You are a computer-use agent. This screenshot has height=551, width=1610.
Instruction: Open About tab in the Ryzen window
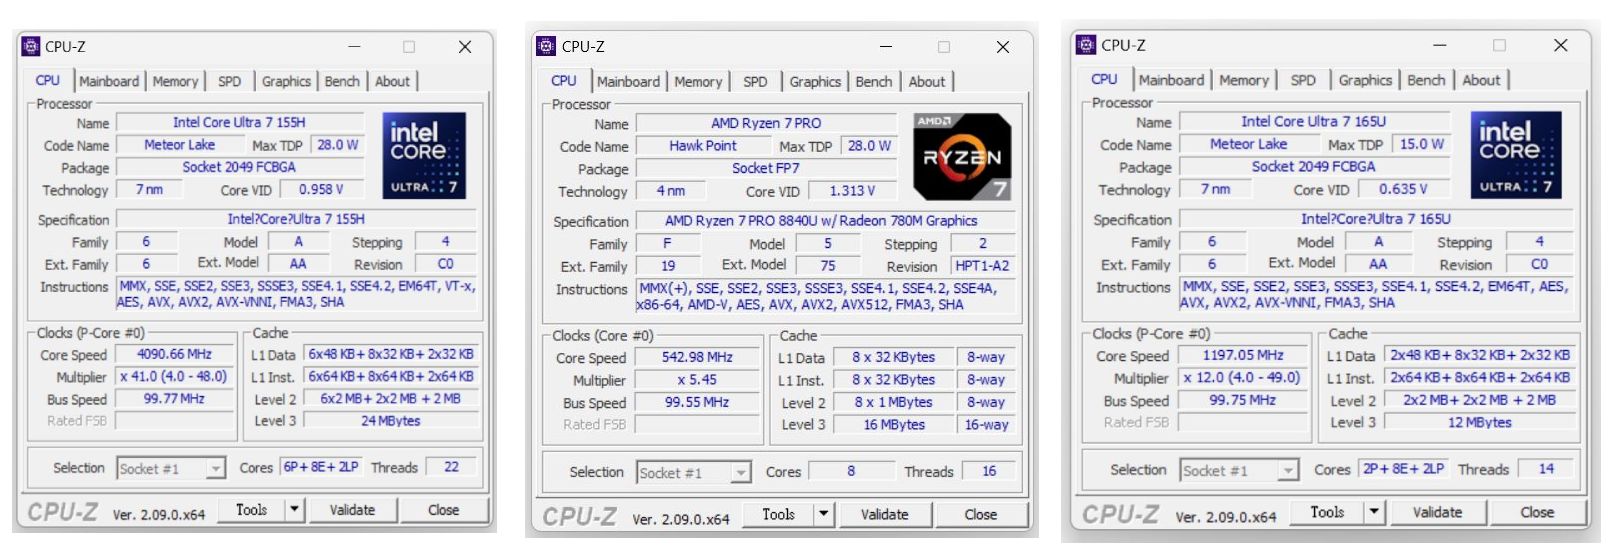[926, 82]
